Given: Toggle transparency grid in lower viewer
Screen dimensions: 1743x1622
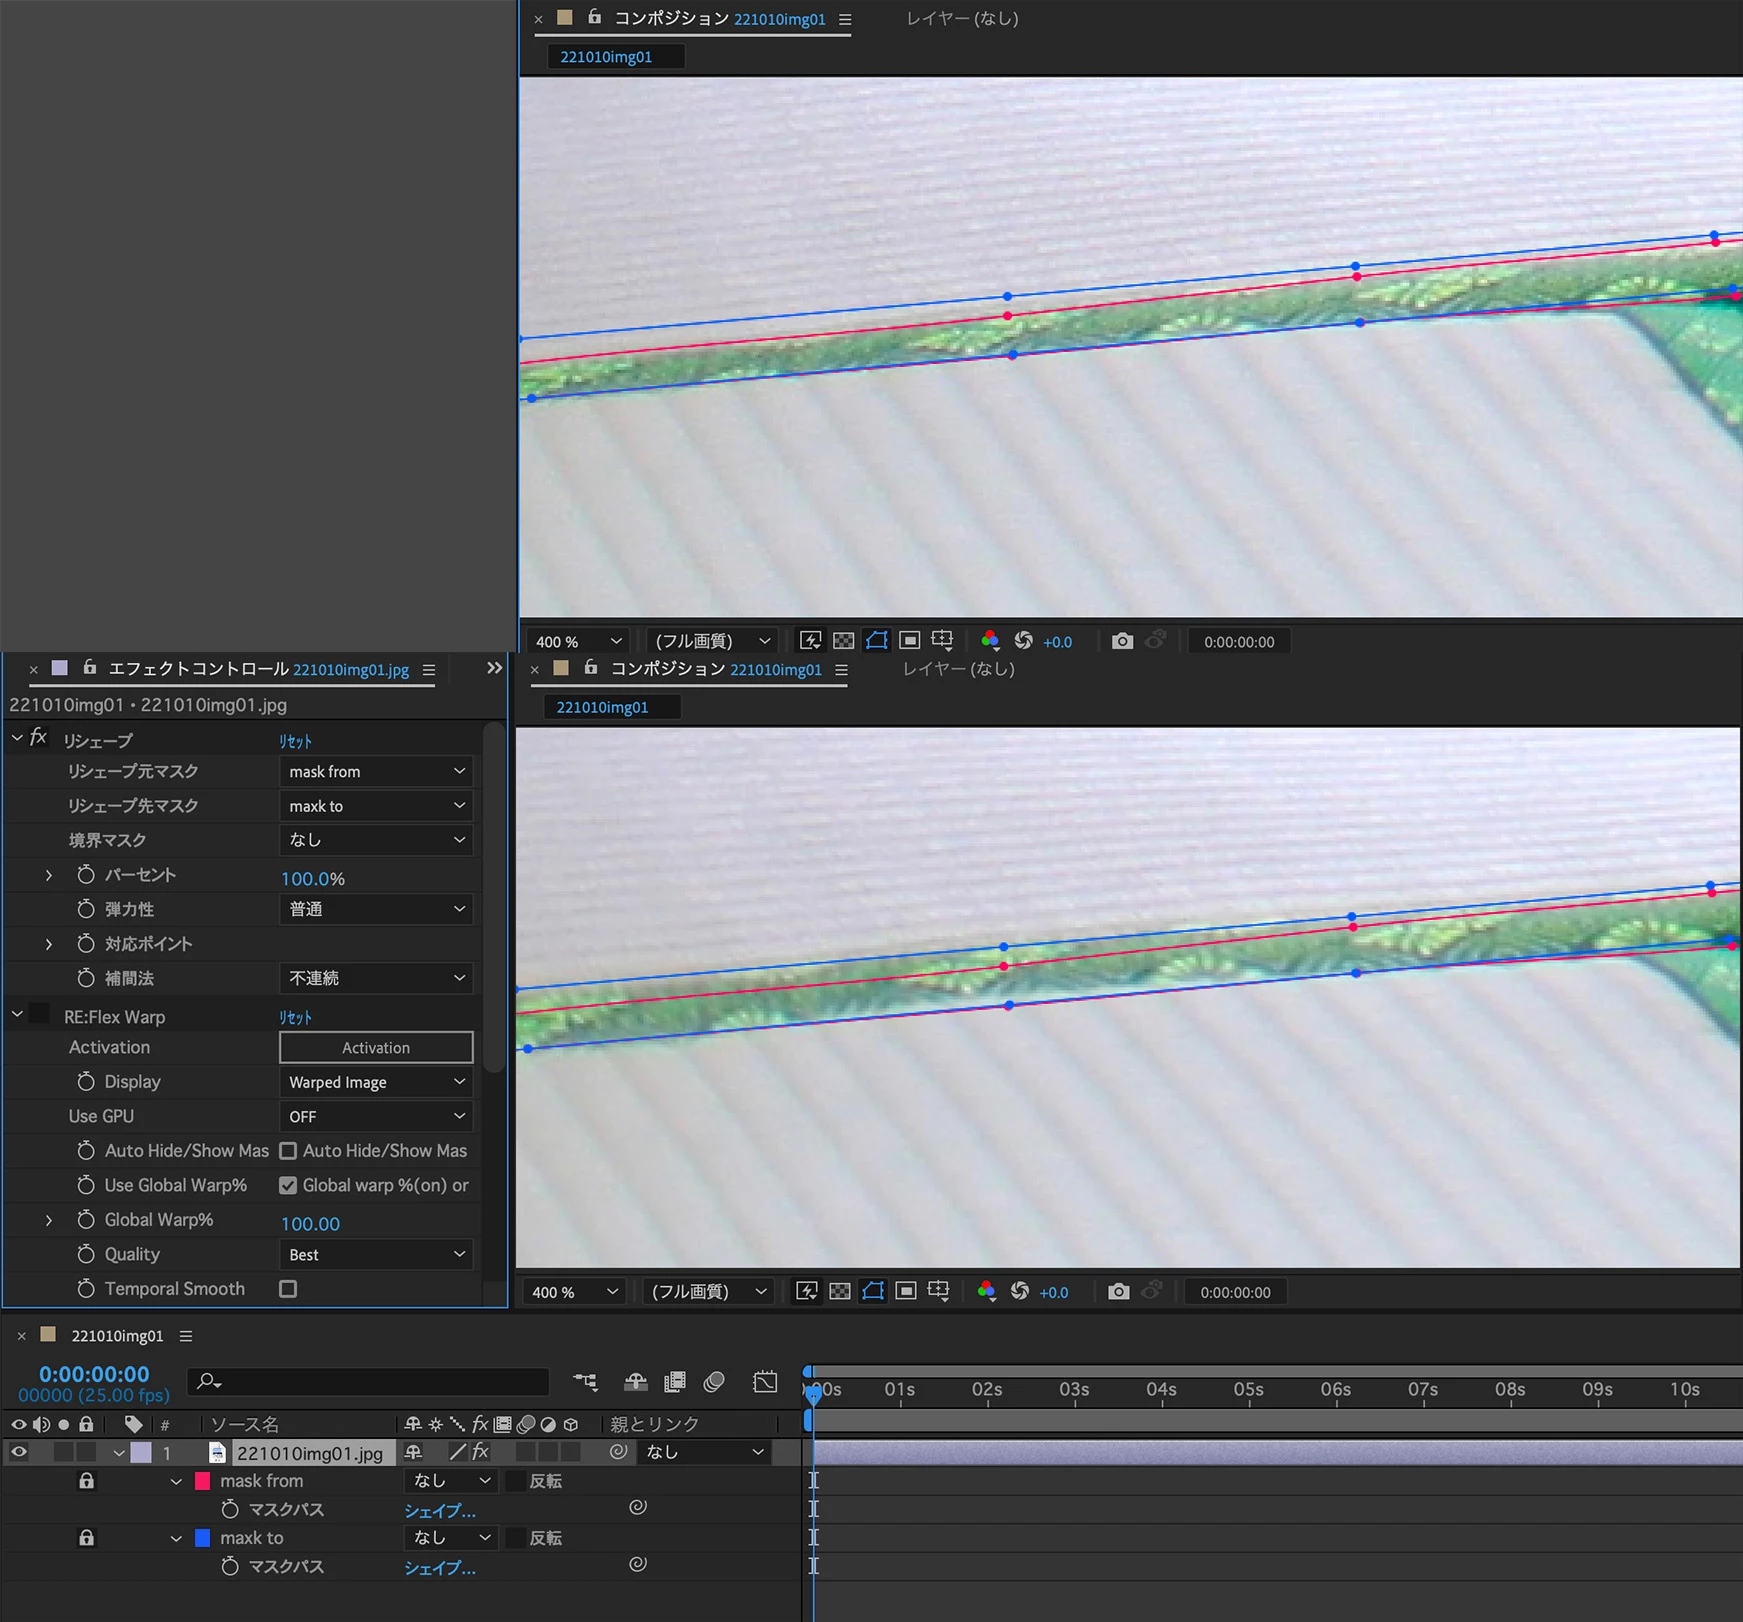Looking at the screenshot, I should click(x=840, y=1291).
